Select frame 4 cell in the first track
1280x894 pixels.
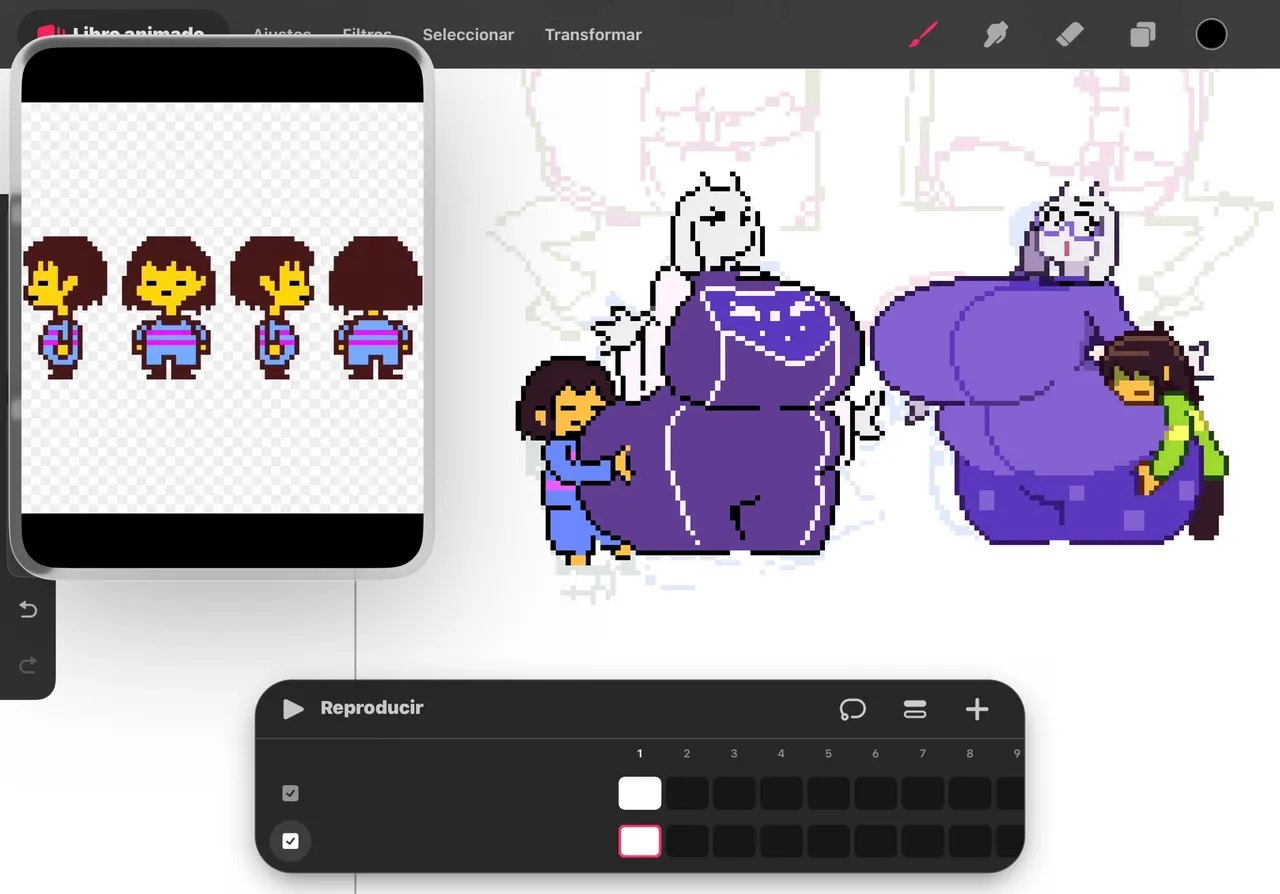pos(781,793)
